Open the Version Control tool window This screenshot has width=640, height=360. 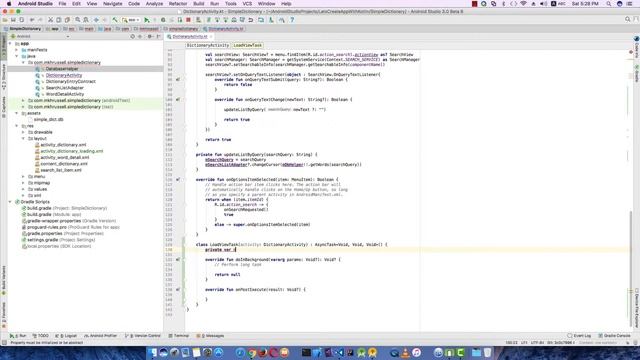pos(143,336)
